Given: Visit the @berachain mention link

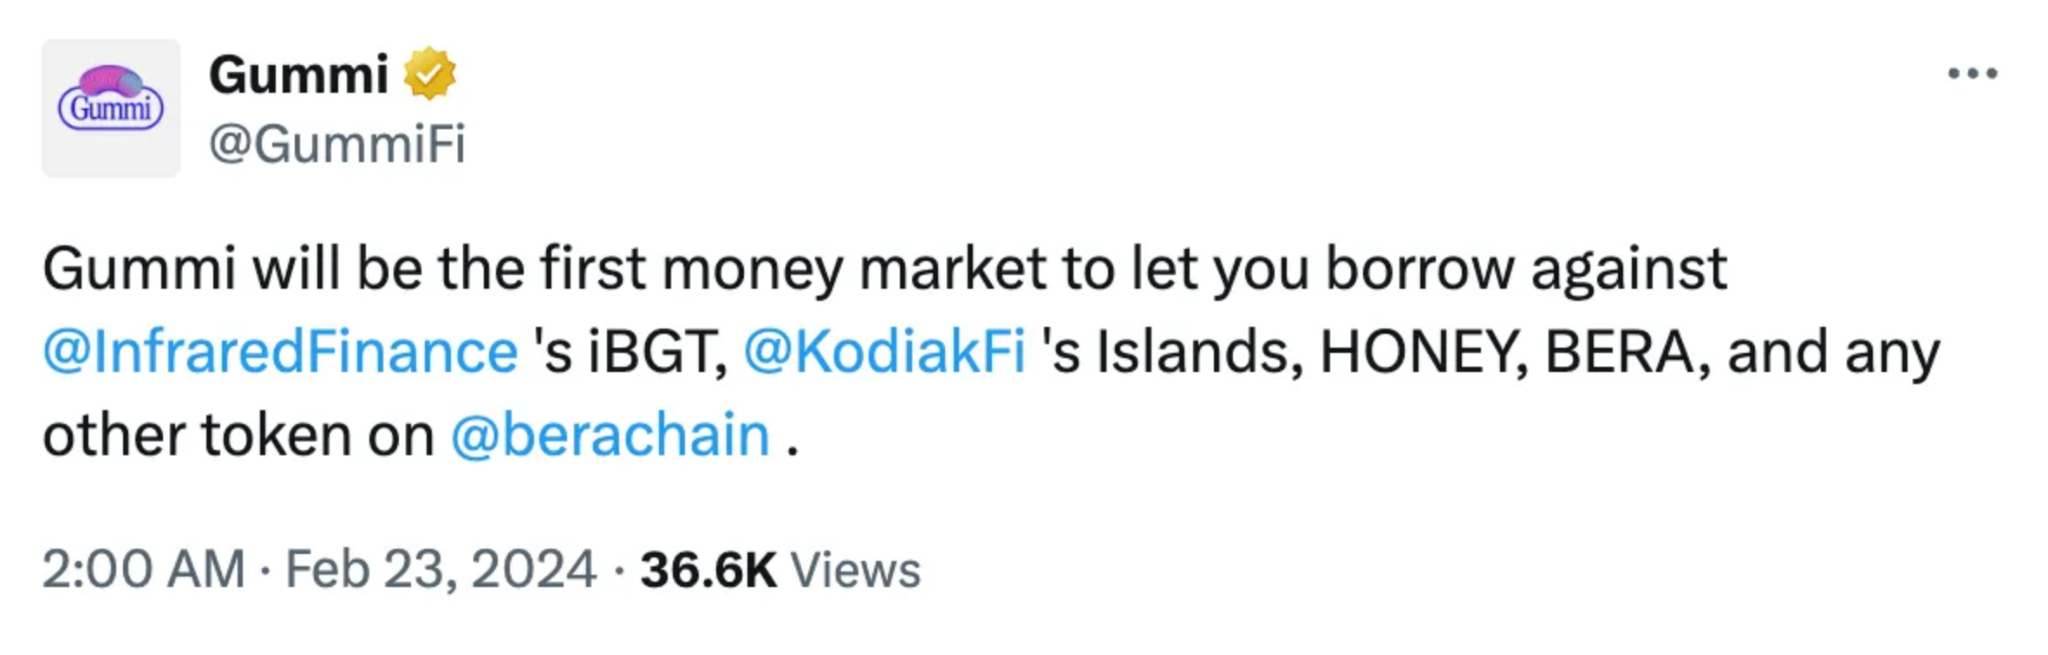Looking at the screenshot, I should pos(610,436).
